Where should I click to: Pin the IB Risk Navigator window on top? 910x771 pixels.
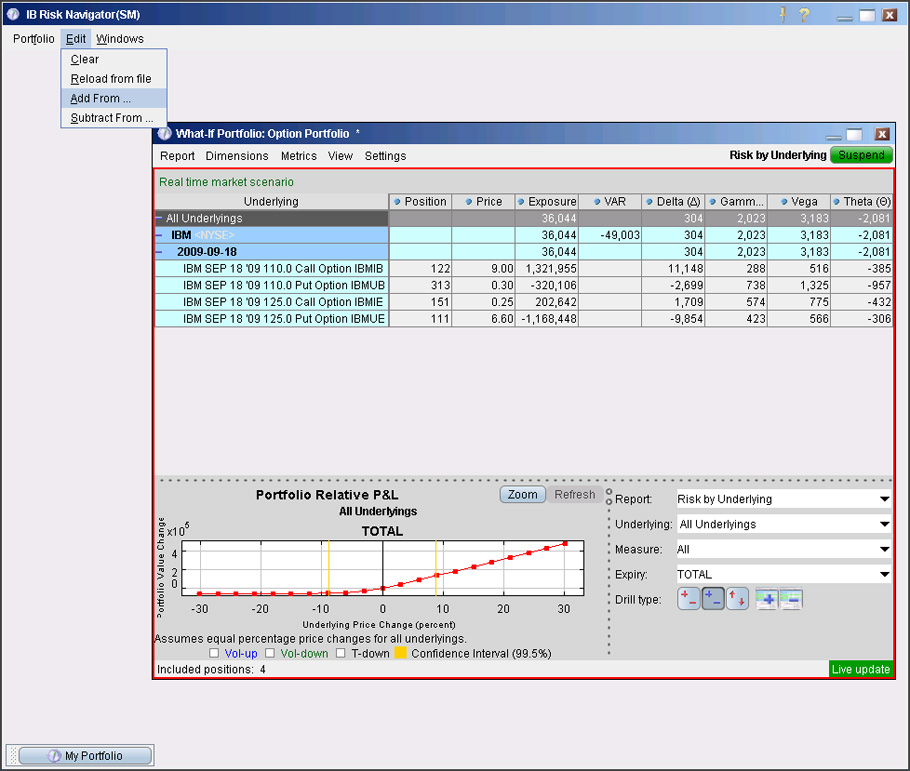[x=783, y=15]
